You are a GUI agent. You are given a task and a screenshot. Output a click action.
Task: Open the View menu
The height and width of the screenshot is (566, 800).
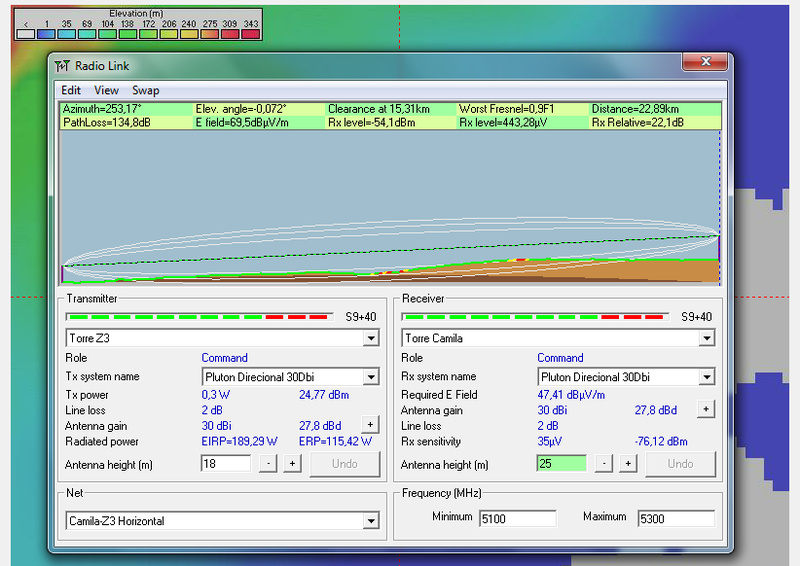pyautogui.click(x=106, y=90)
